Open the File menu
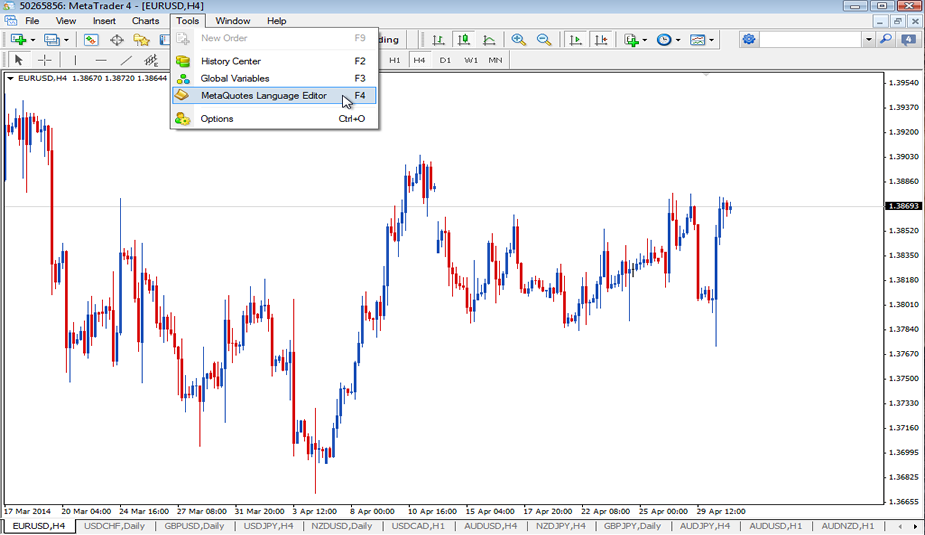Viewport: 925px width, 535px height. coord(32,21)
